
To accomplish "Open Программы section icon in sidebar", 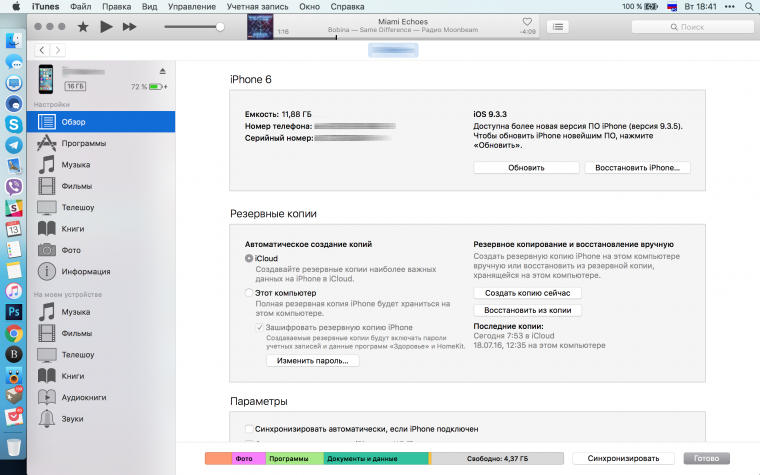I will pos(47,143).
